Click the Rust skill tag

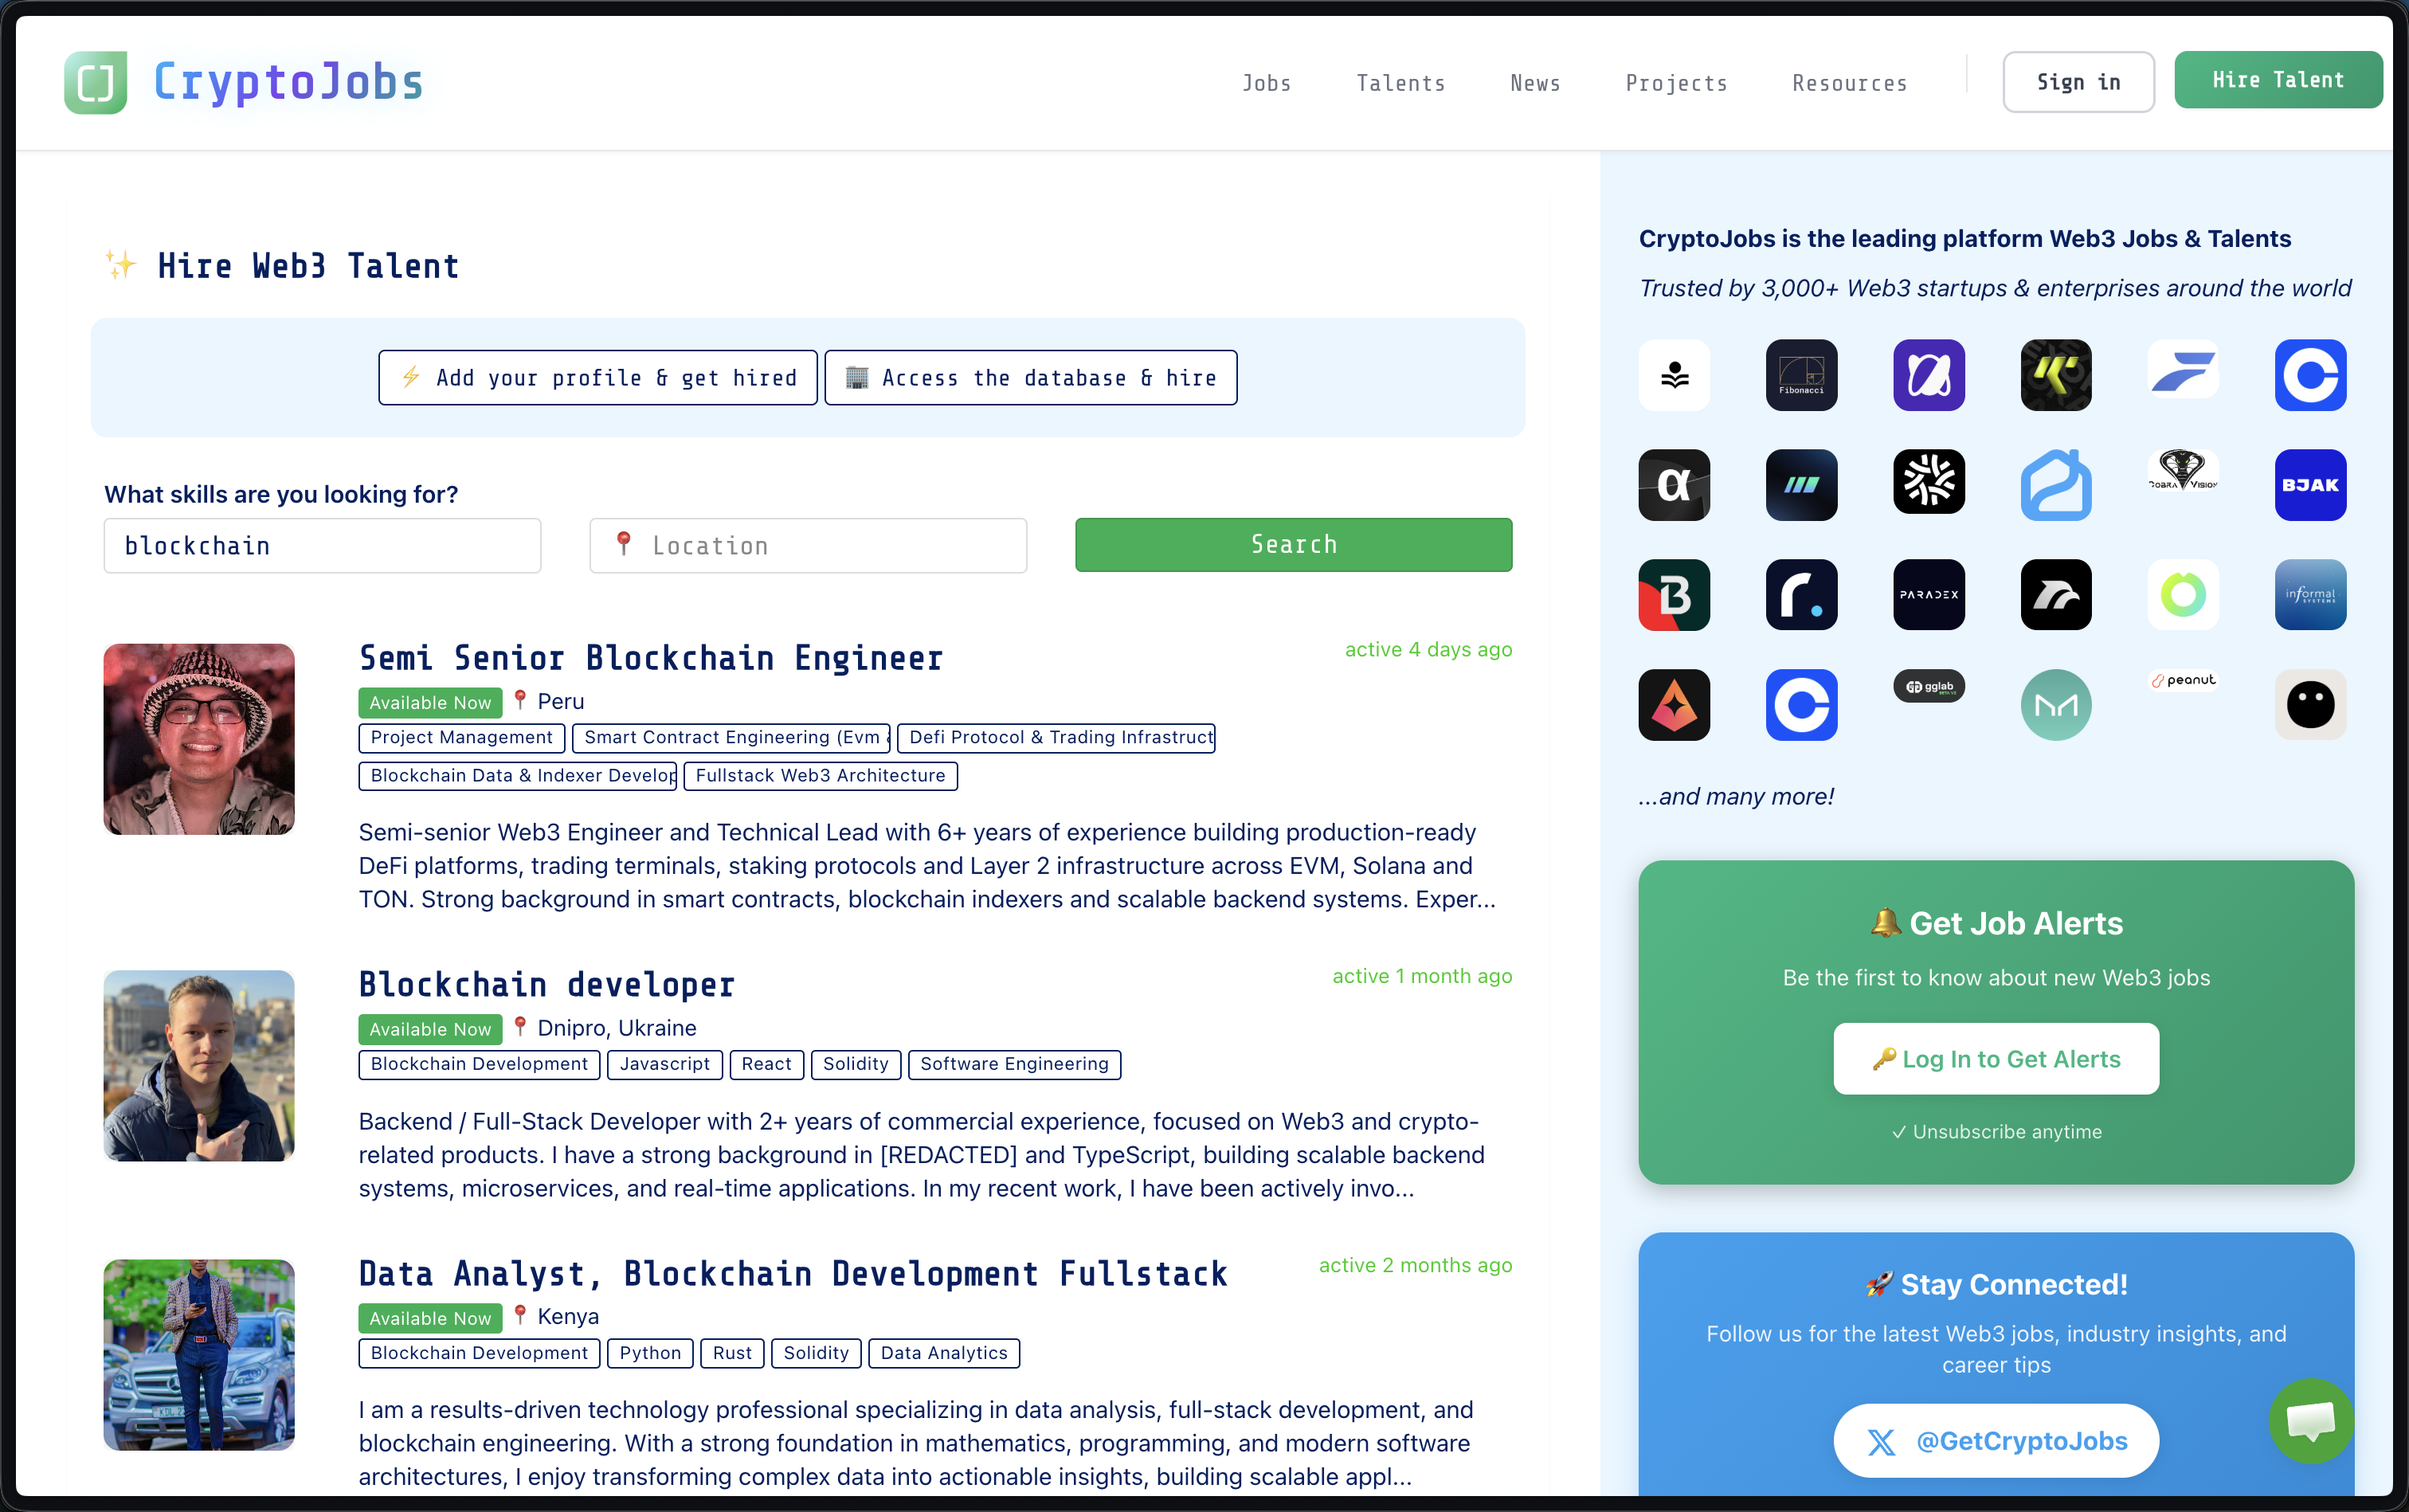pyautogui.click(x=732, y=1354)
